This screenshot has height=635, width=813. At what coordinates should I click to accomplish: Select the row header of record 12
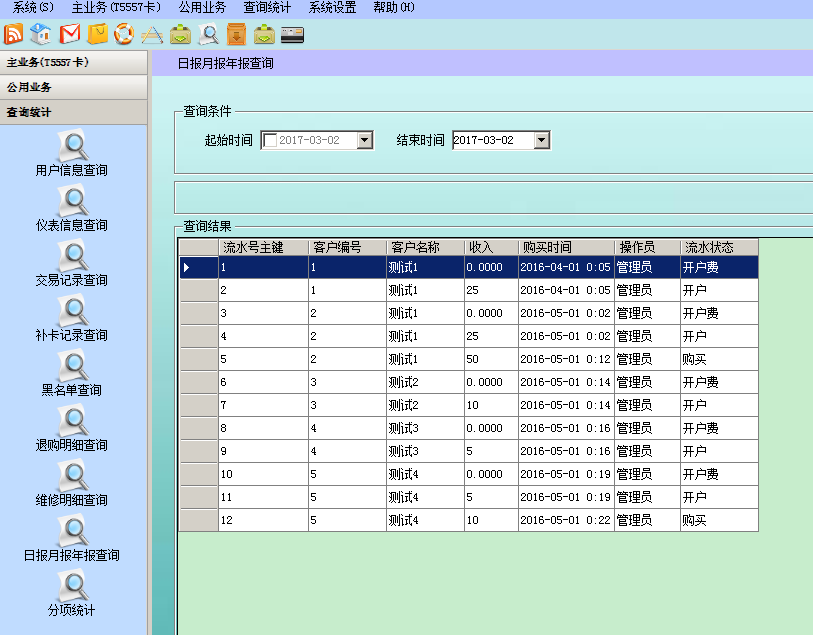[x=199, y=520]
